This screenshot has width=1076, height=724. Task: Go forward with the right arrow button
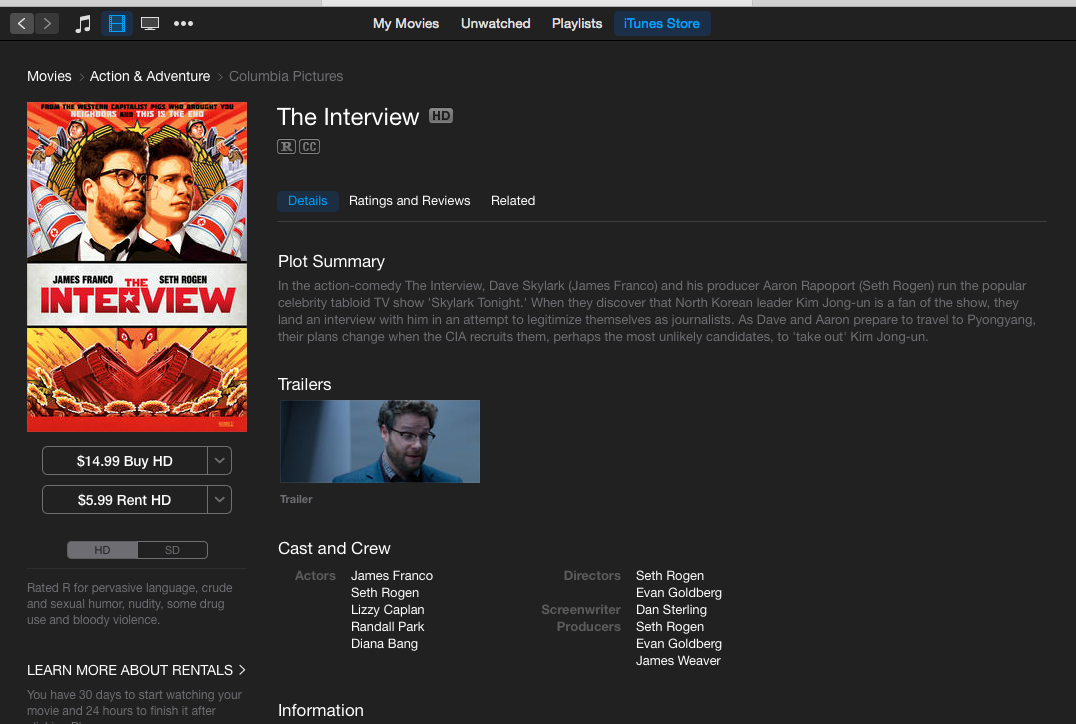click(x=47, y=23)
